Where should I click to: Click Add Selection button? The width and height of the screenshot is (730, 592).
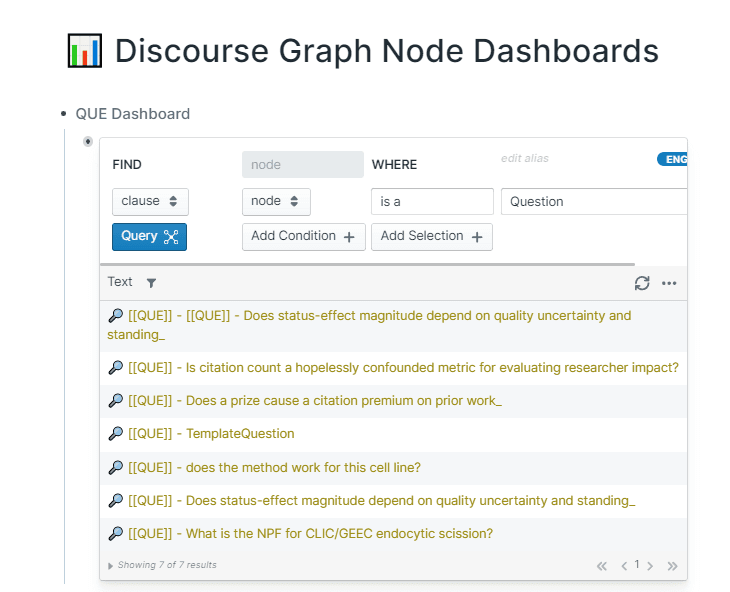coord(432,237)
